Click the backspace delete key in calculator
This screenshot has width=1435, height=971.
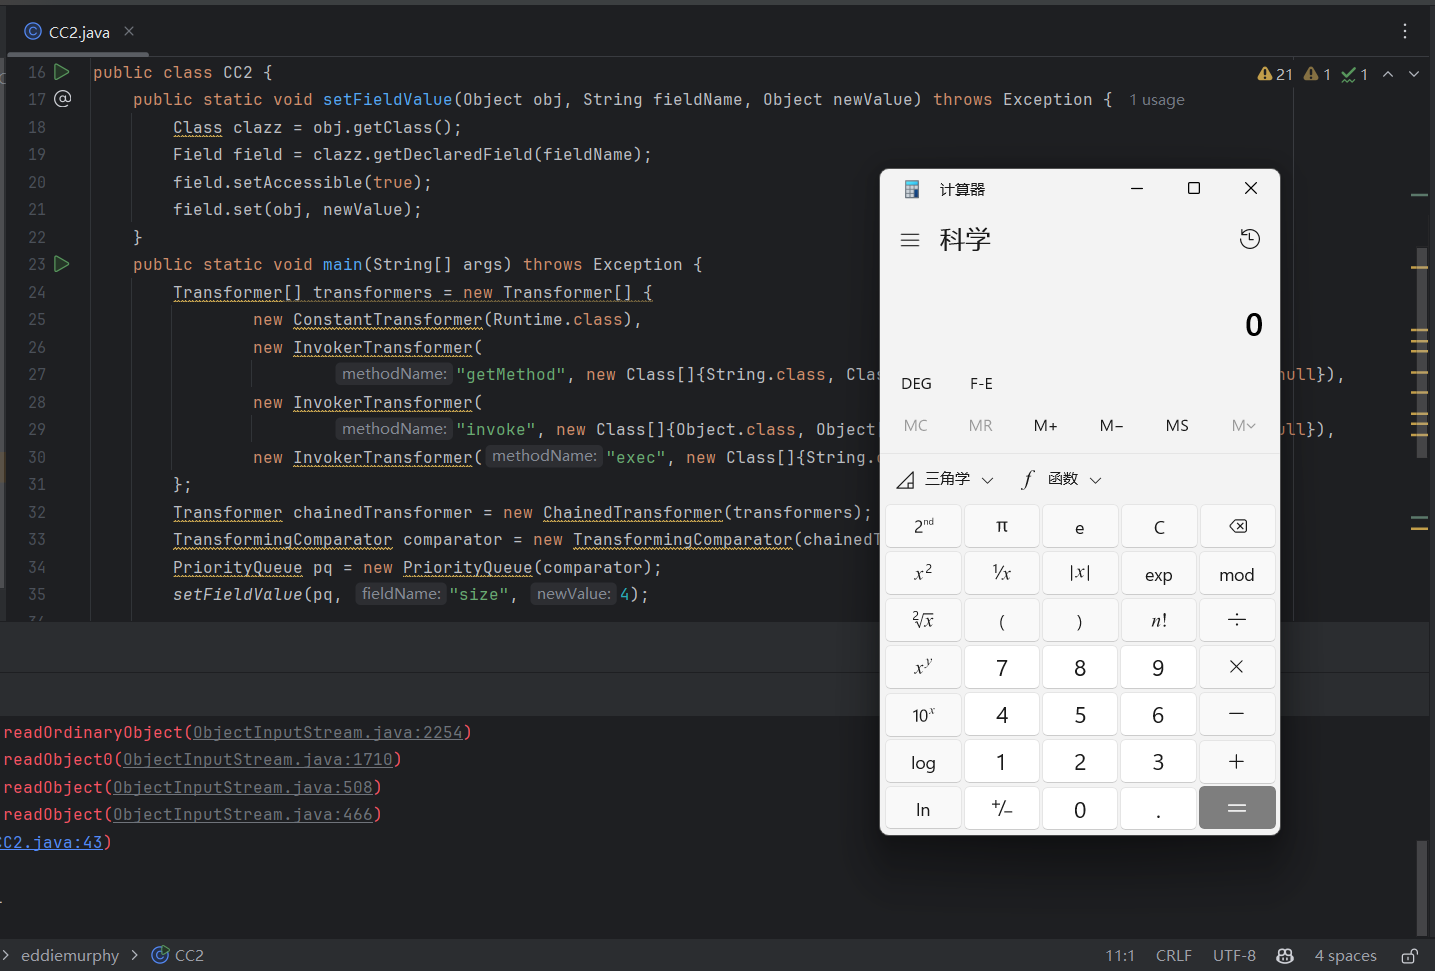point(1237,527)
